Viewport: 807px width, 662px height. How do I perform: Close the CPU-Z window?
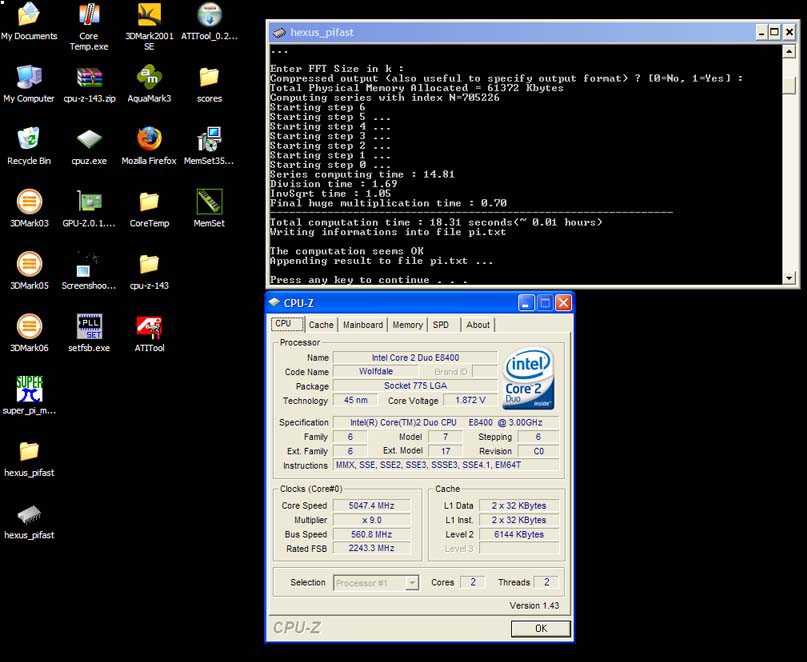(x=564, y=303)
